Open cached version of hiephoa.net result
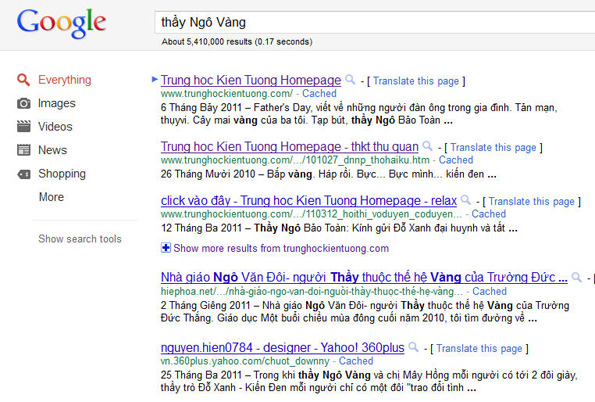Screen dimensions: 595x402 pos(489,291)
